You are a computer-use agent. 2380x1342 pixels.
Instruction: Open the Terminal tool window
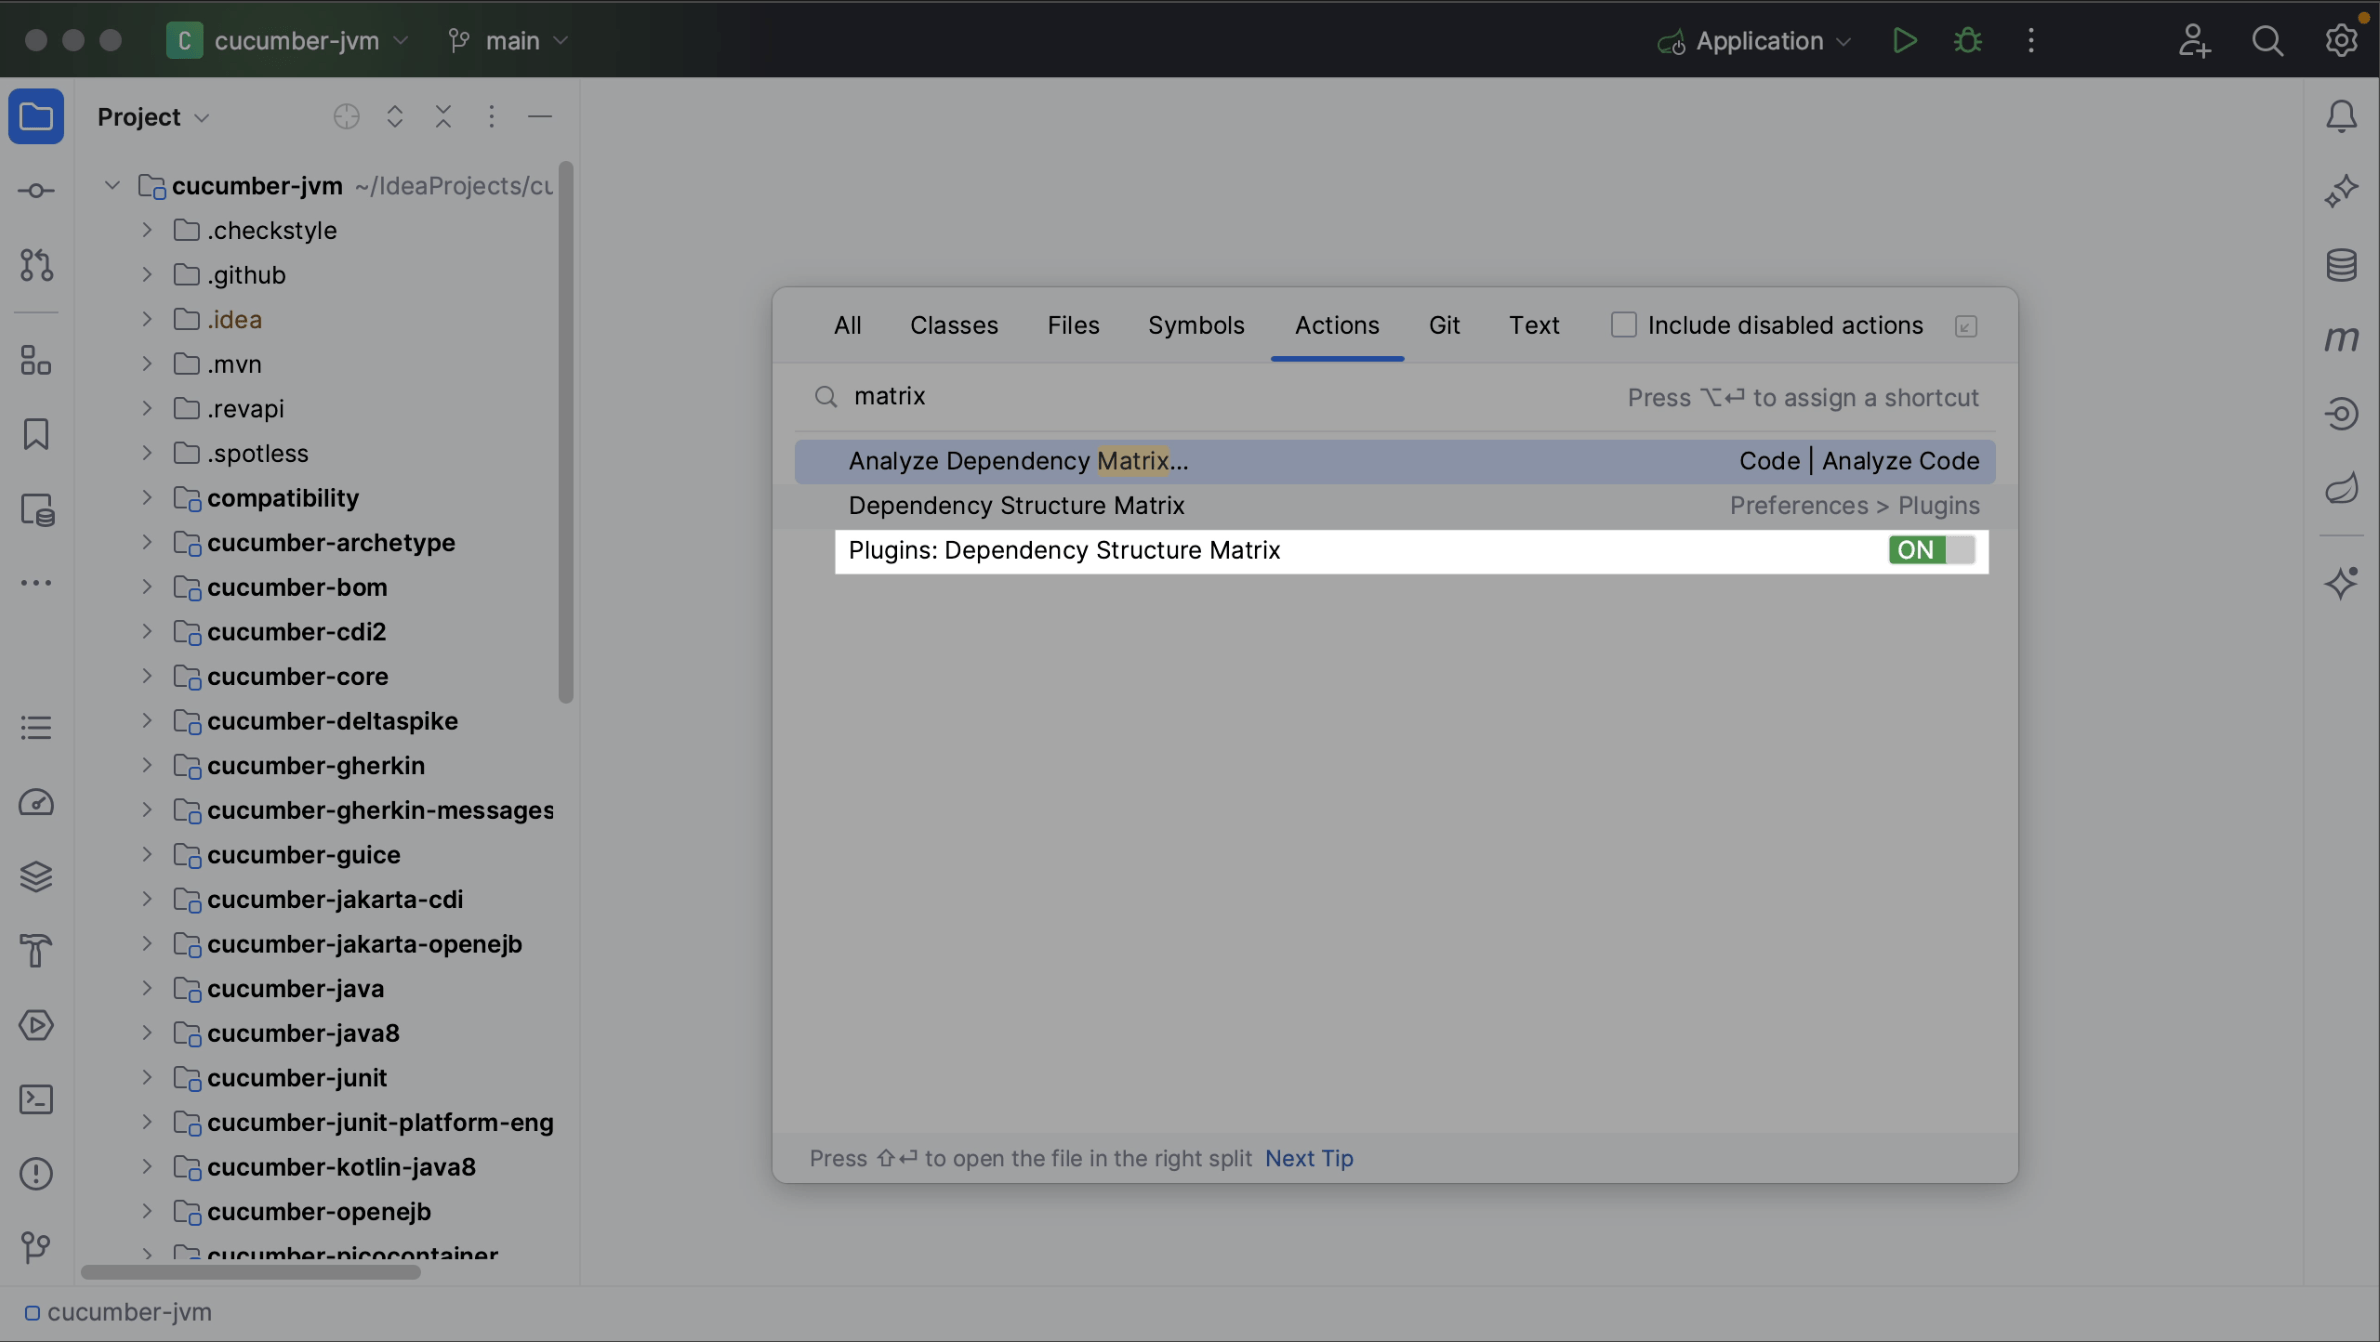point(36,1099)
